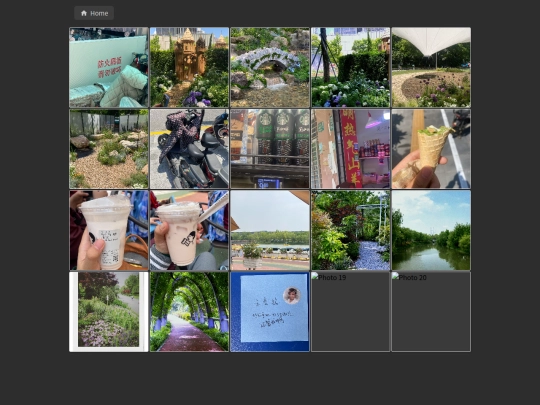Open the hydrangea hedge garden photo

(x=351, y=67)
